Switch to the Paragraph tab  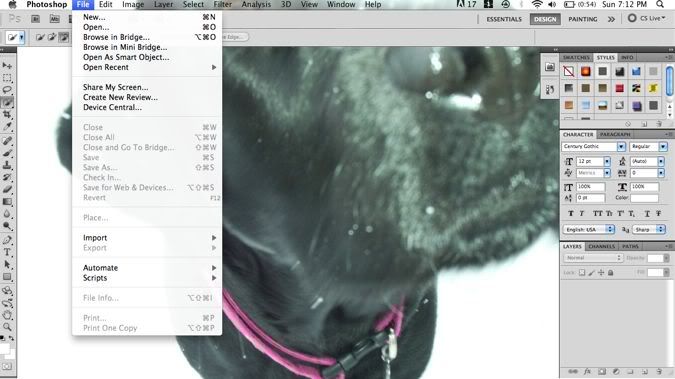(x=615, y=134)
